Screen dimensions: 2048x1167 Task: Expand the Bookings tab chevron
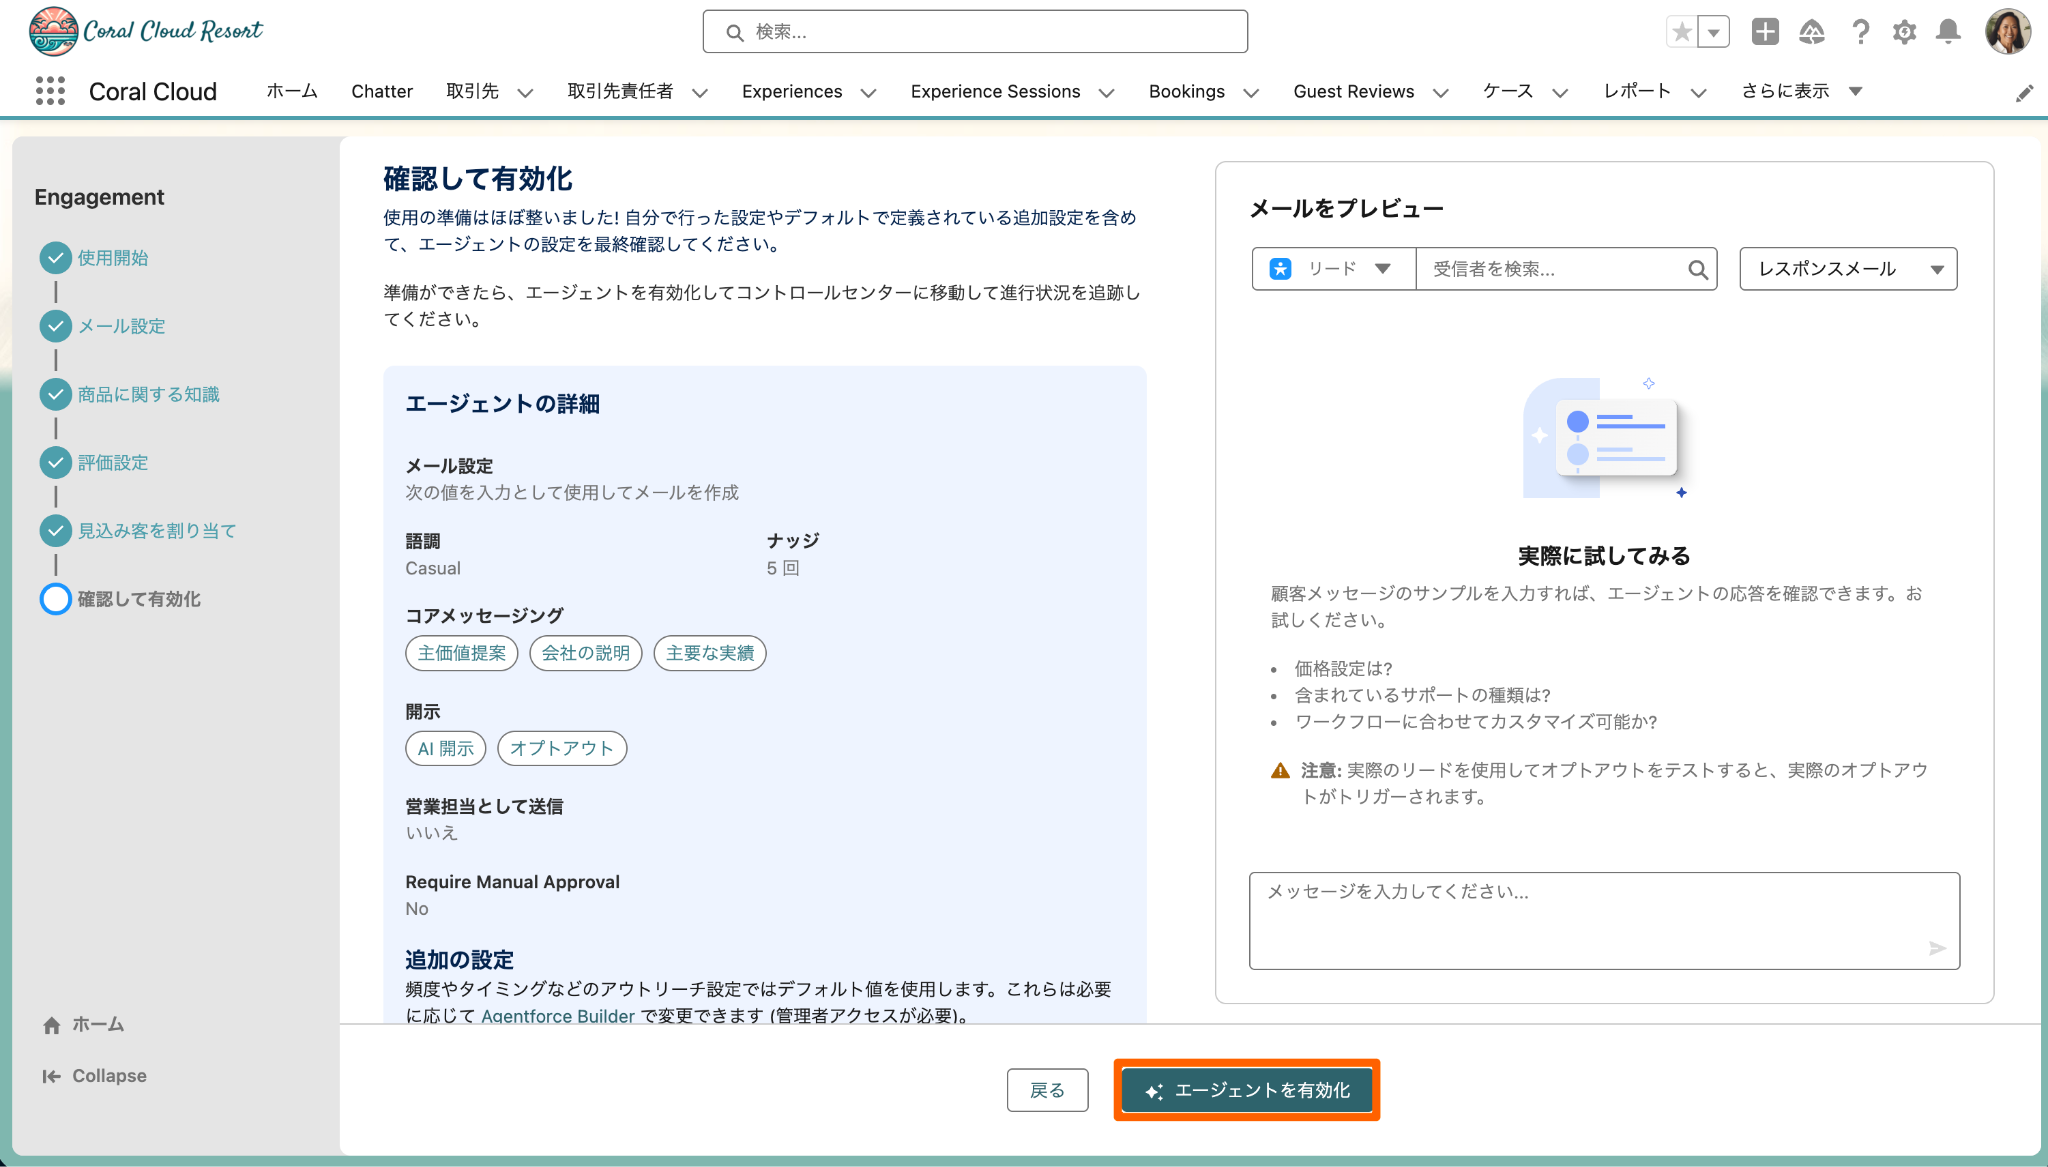[x=1251, y=93]
